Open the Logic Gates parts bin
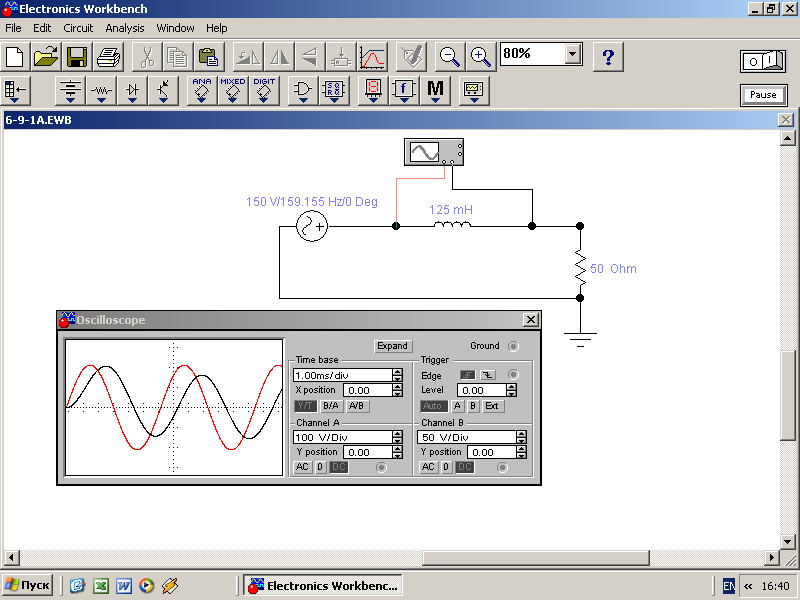Screen dimensions: 800x600 (x=303, y=91)
